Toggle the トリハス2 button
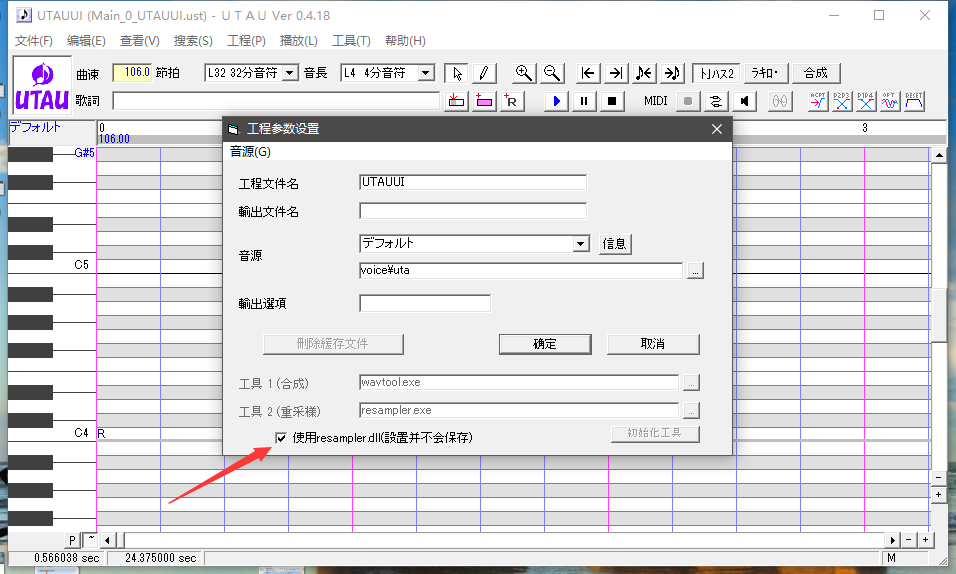This screenshot has height=574, width=956. [716, 73]
